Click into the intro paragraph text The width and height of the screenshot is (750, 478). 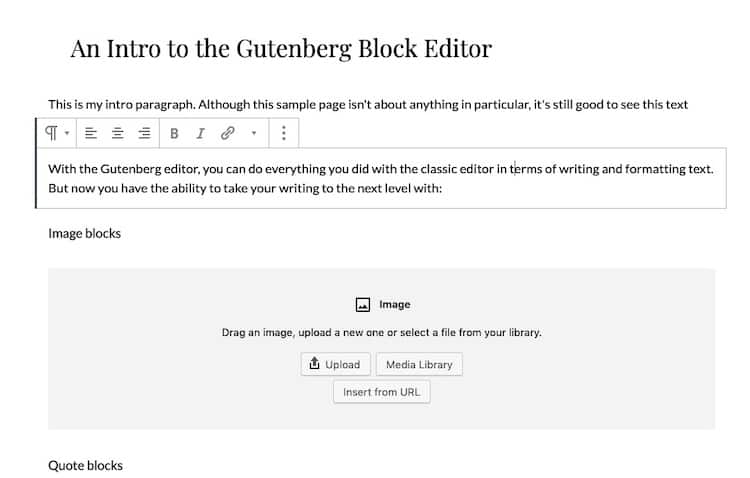tap(368, 104)
